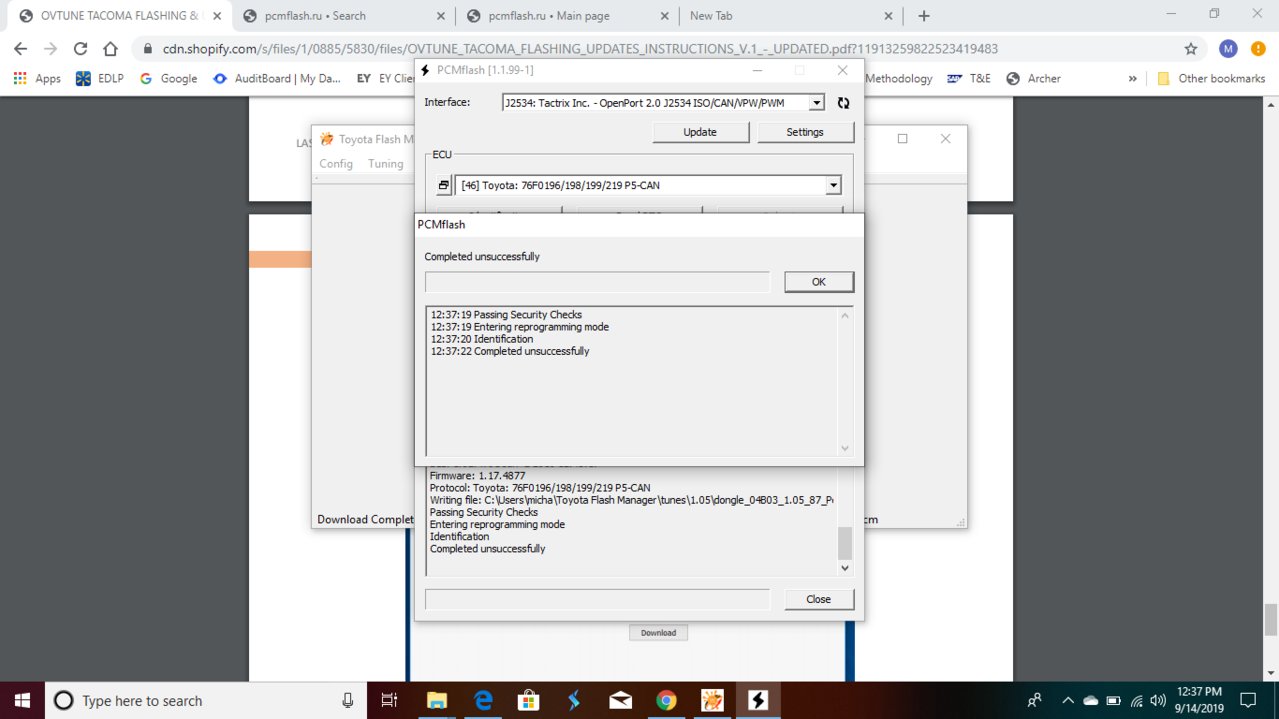Click the Close button in PCMflash
1279x719 pixels.
819,599
